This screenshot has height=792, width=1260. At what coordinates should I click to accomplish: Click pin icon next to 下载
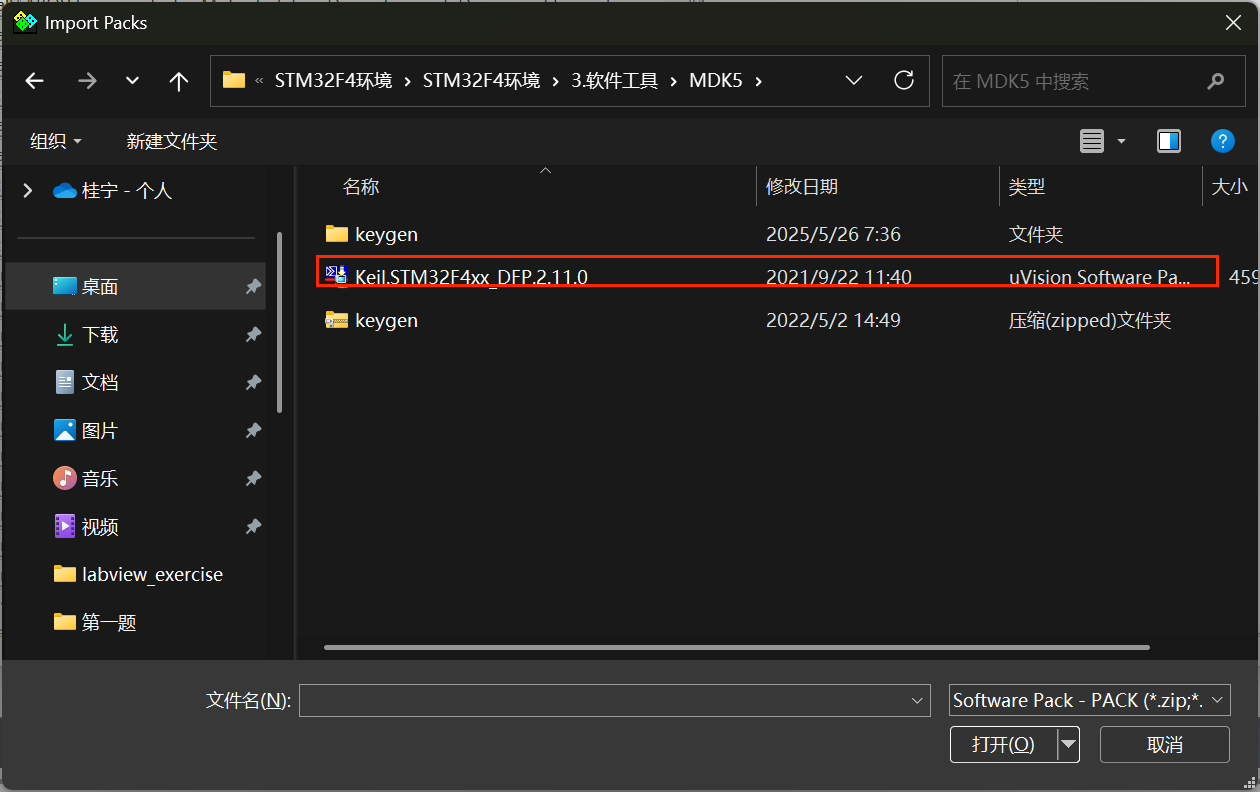click(253, 334)
